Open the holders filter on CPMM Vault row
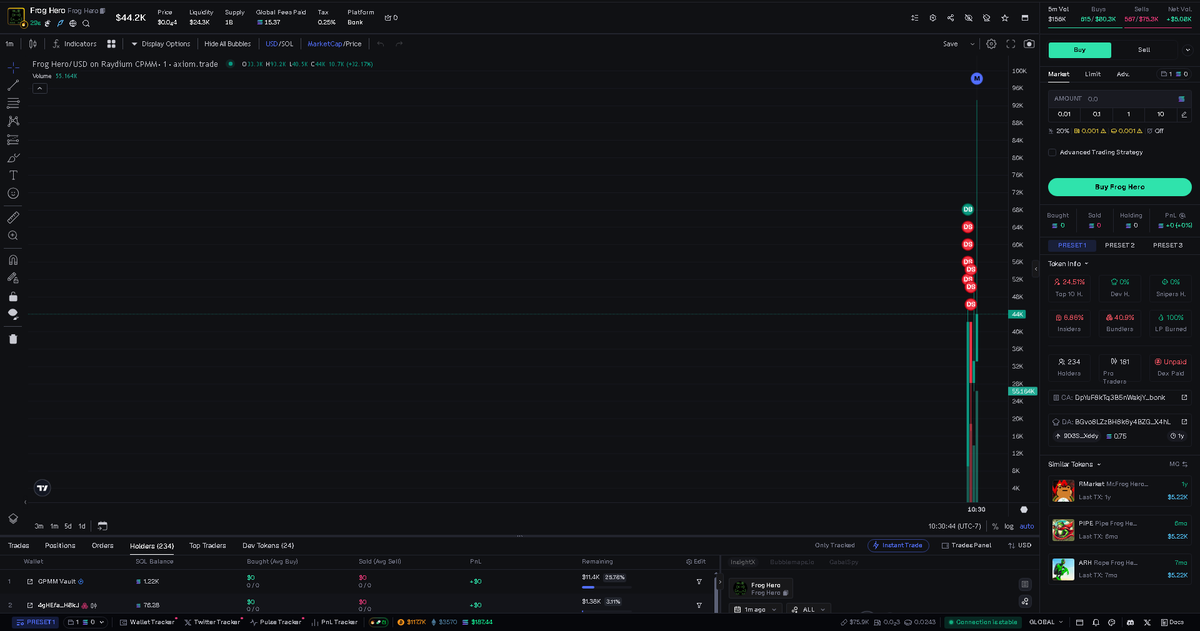Viewport: 1200px width, 631px height. pos(699,581)
